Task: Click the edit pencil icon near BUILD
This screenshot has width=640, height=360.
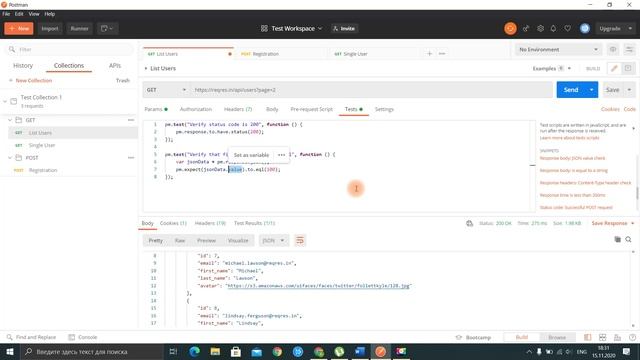Action: (614, 69)
